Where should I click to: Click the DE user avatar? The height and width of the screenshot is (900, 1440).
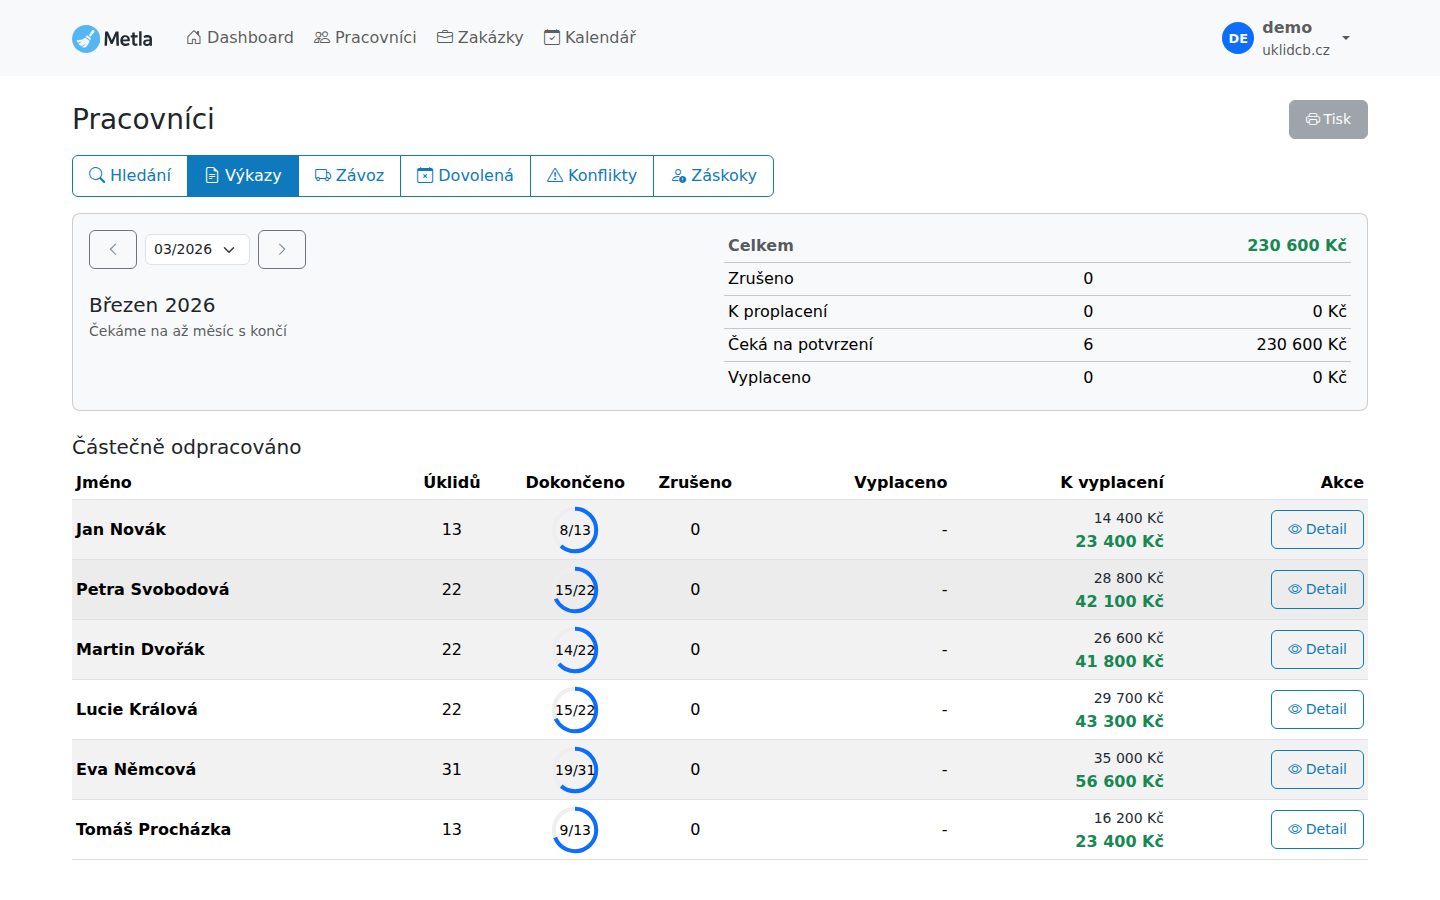(x=1237, y=39)
